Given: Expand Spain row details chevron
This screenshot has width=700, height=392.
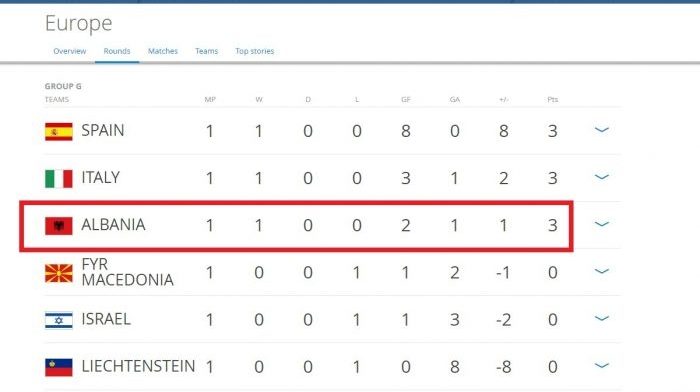Looking at the screenshot, I should point(602,130).
